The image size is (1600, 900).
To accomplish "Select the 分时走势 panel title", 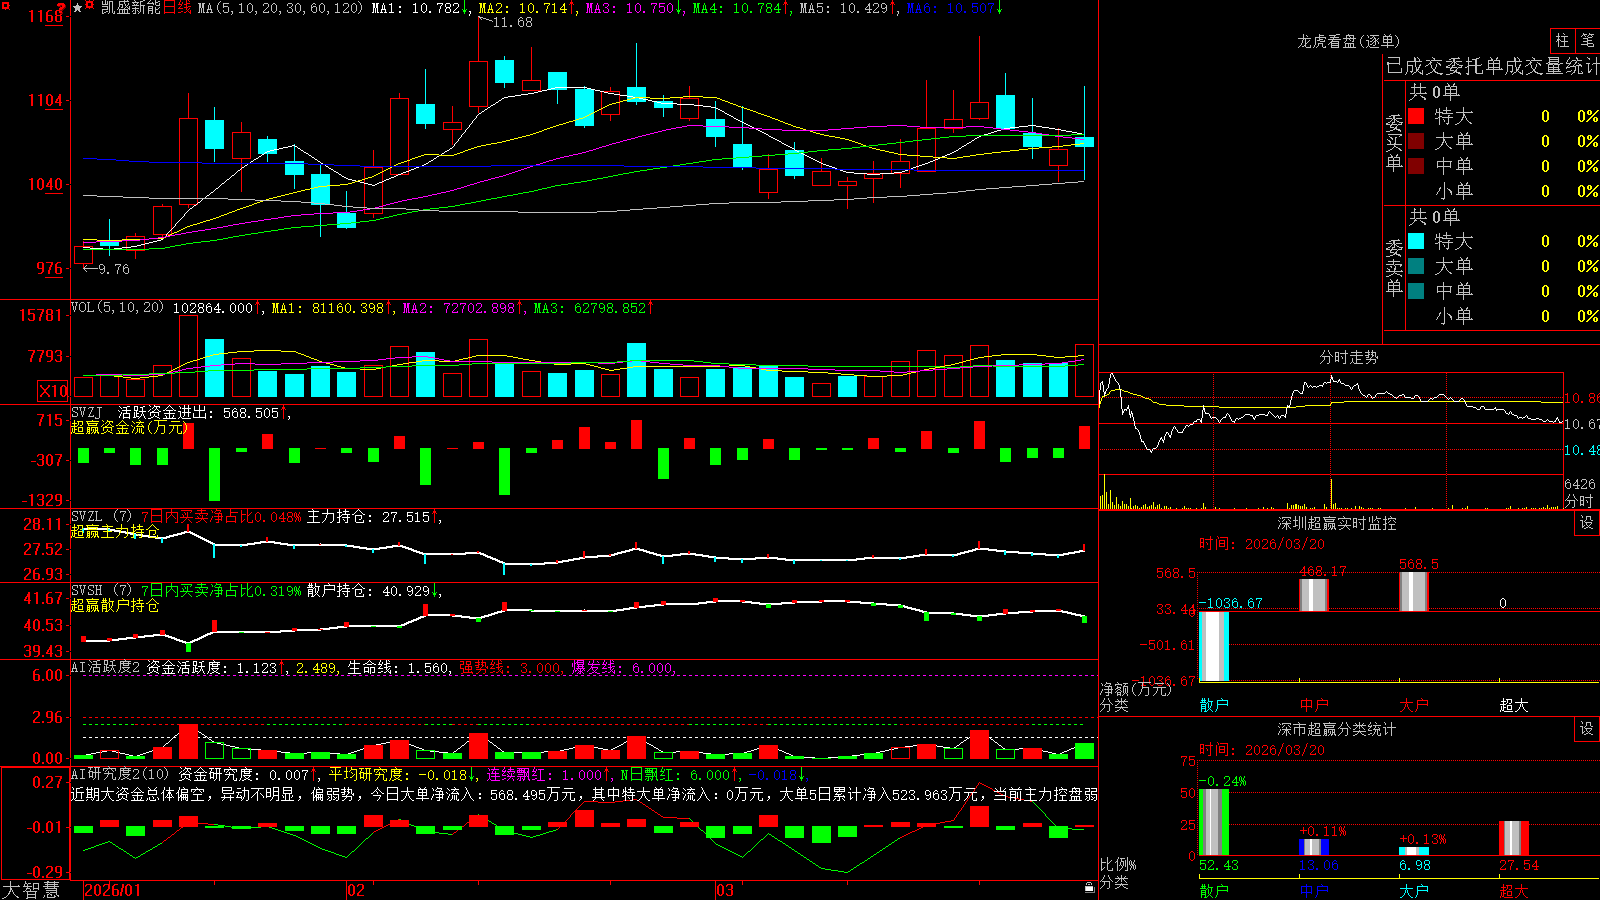I will pyautogui.click(x=1348, y=357).
